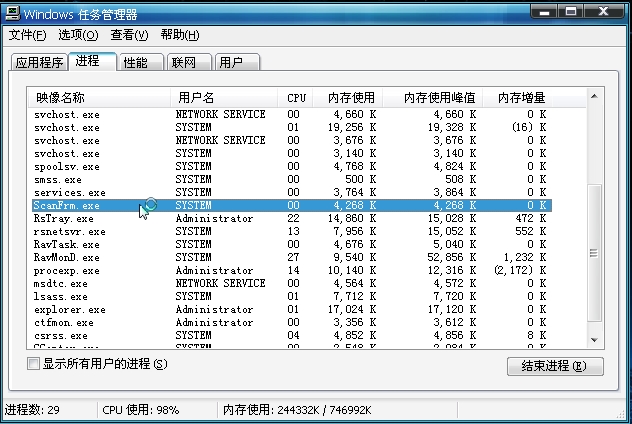Switch to the 应用程序 tab

[39, 62]
